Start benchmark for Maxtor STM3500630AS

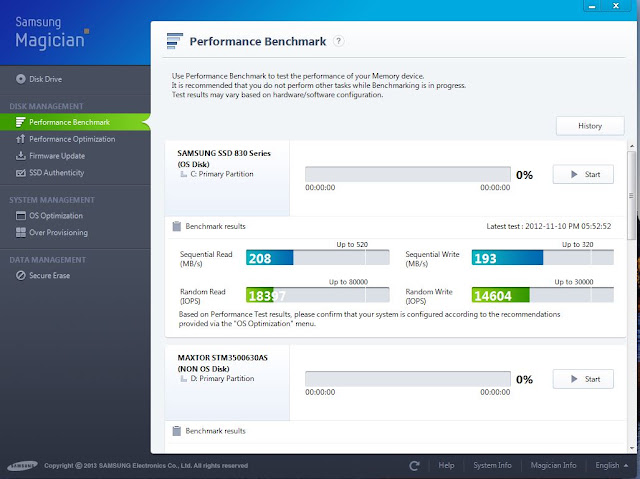click(583, 379)
